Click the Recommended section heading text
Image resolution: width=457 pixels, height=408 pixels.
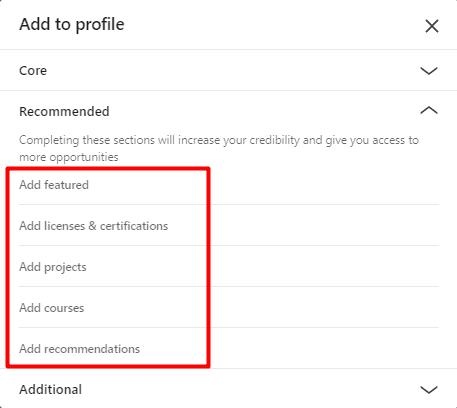(x=64, y=111)
